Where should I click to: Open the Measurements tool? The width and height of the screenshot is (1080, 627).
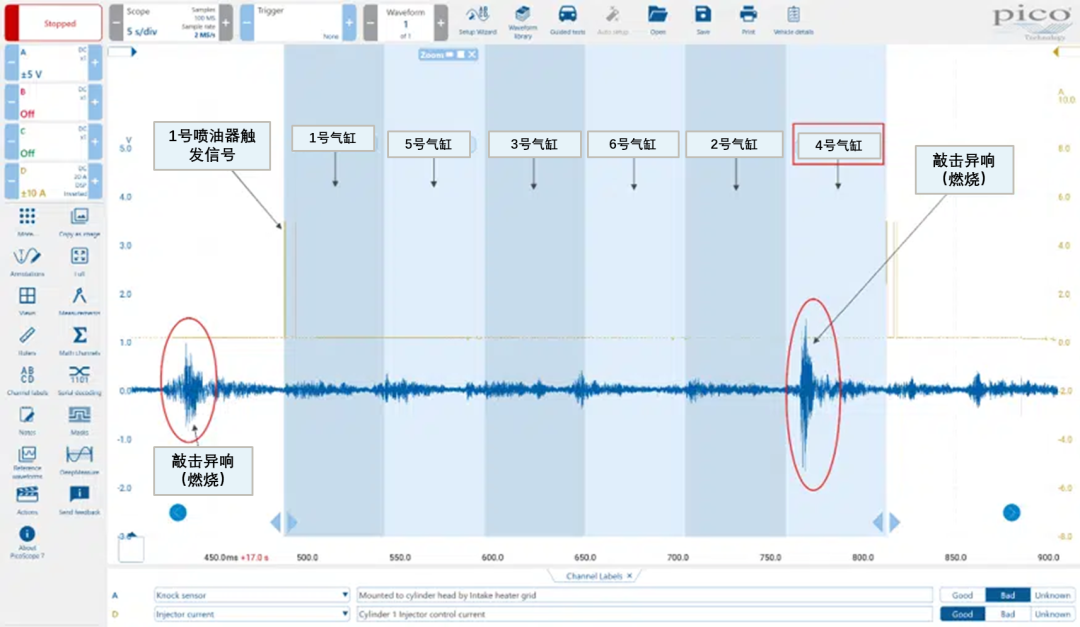click(80, 296)
